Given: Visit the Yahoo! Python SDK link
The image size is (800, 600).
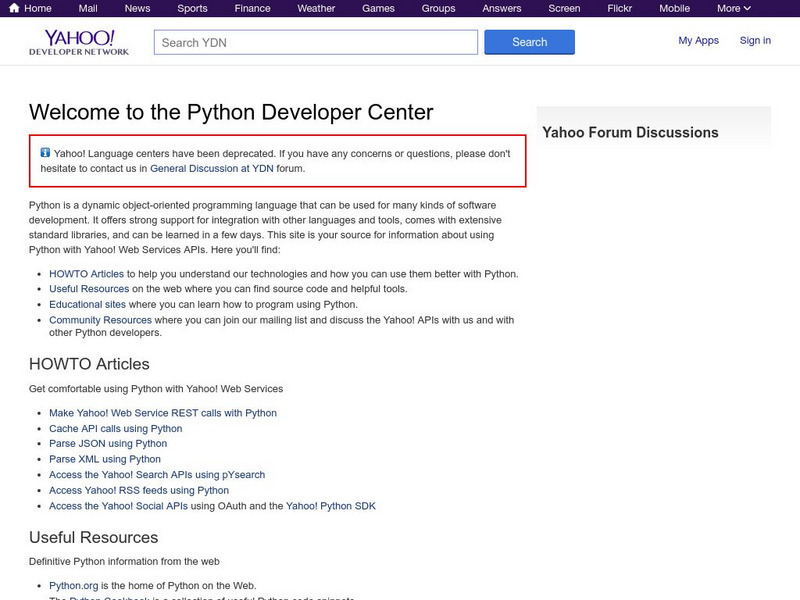Looking at the screenshot, I should [331, 506].
